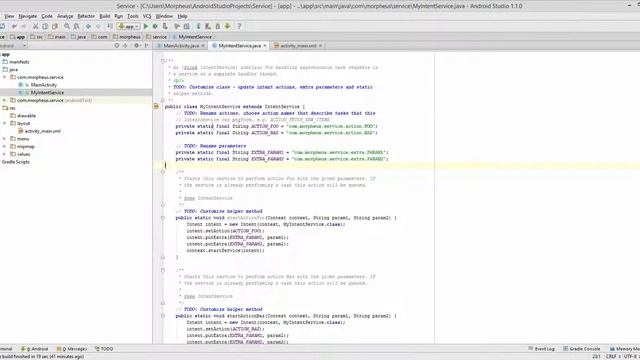
Task: Open the Help menu
Action: point(182,16)
